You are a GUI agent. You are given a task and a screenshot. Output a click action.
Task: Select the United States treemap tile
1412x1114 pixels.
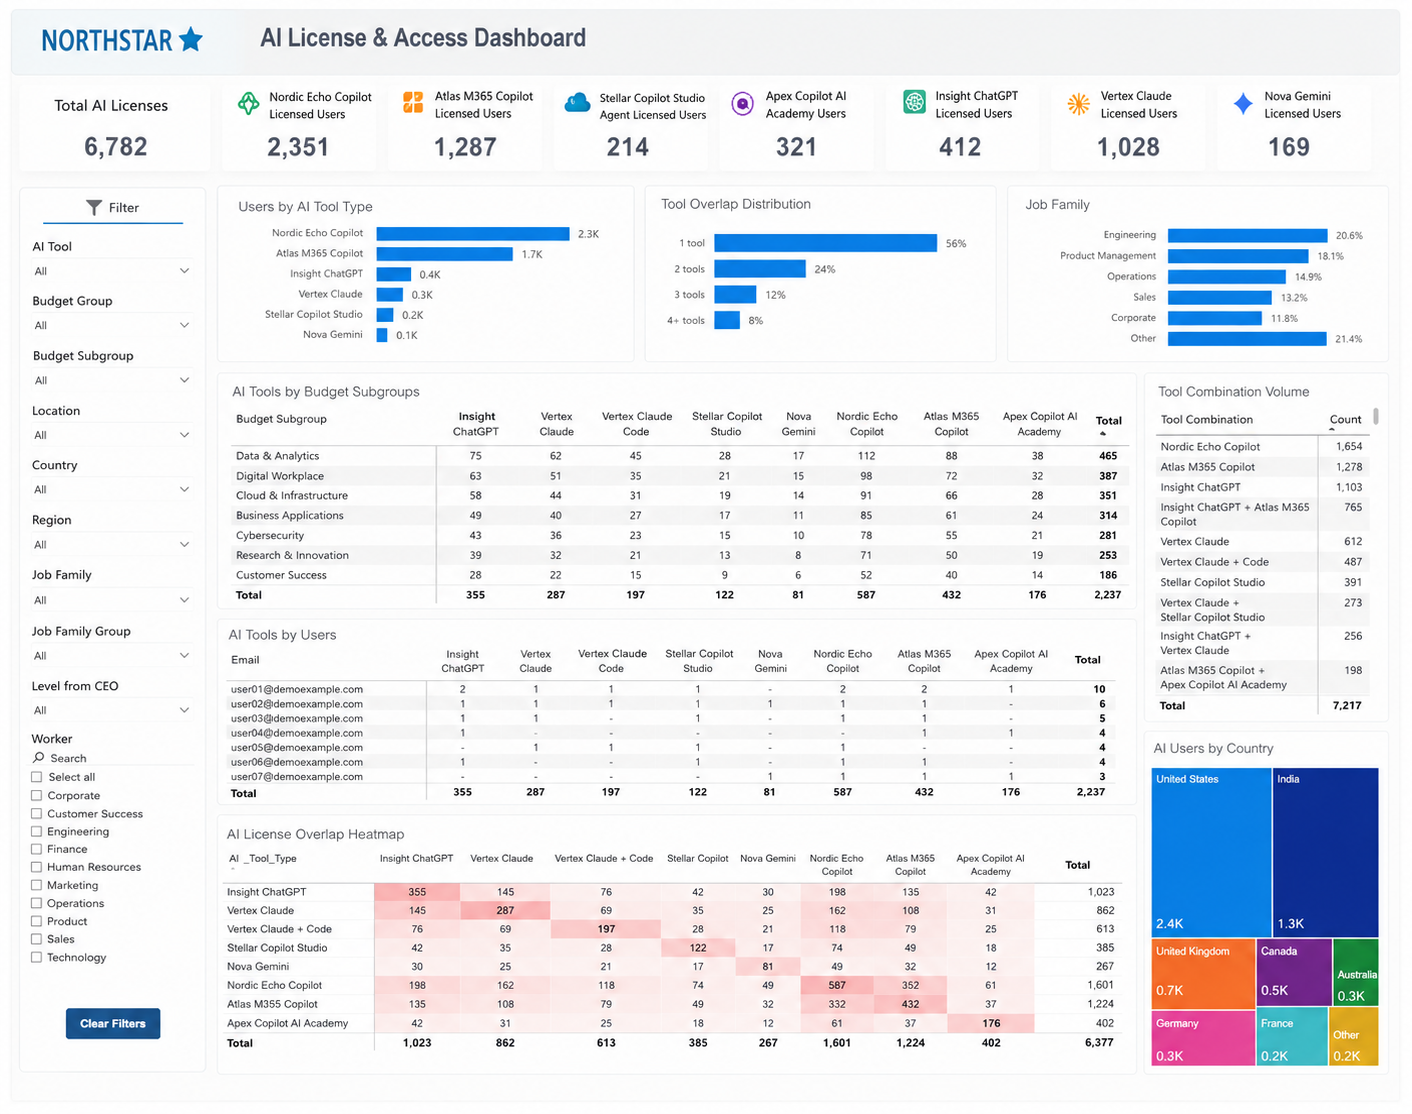[x=1211, y=852]
